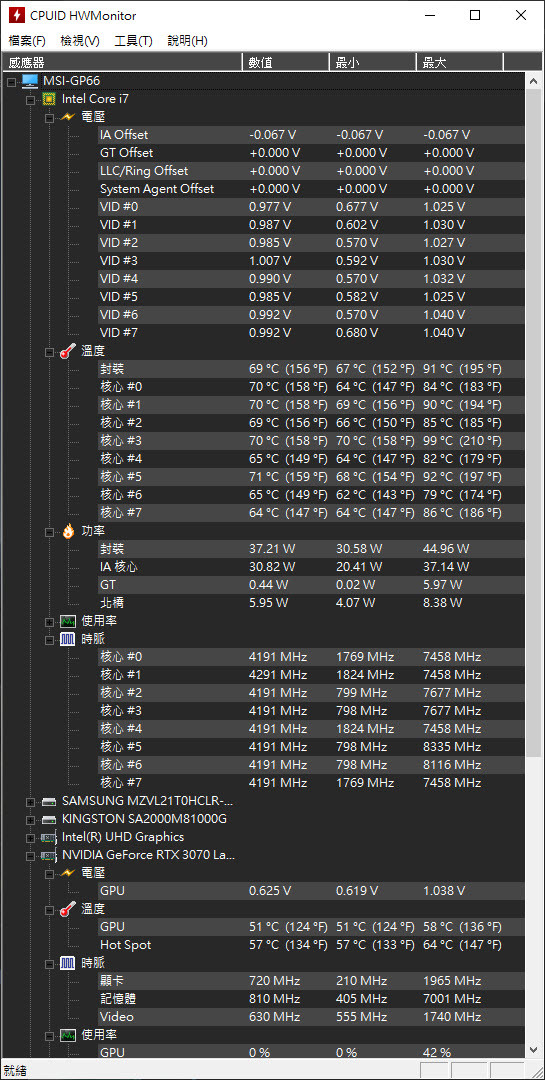
Task: Collapse the Intel Core i7 node
Action: (30, 99)
